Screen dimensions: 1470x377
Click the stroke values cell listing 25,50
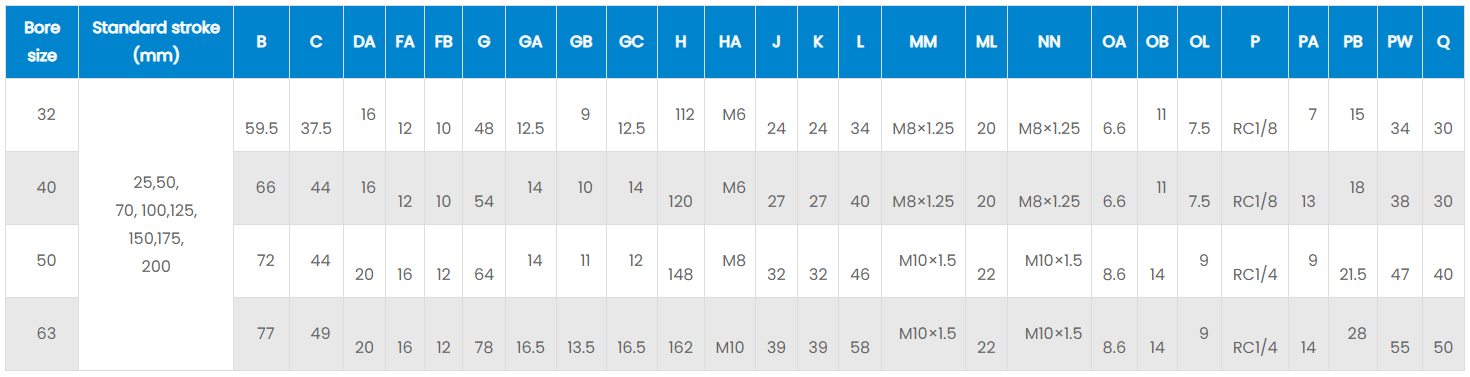click(156, 225)
